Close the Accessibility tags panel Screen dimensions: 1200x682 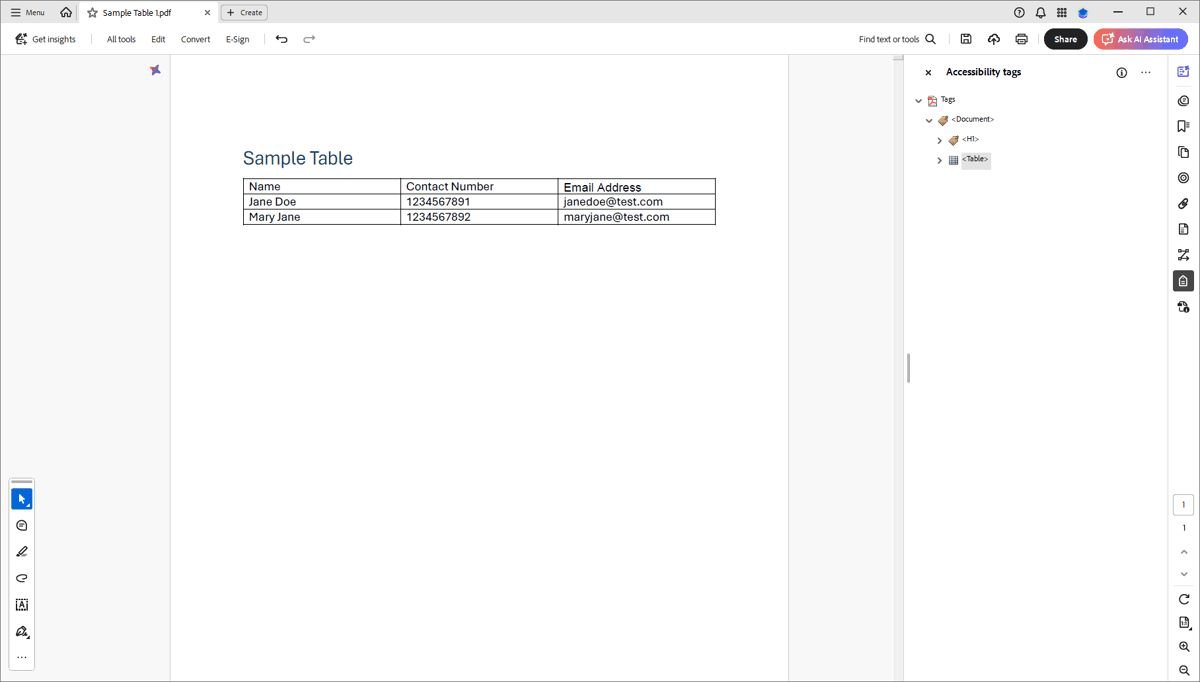[928, 72]
